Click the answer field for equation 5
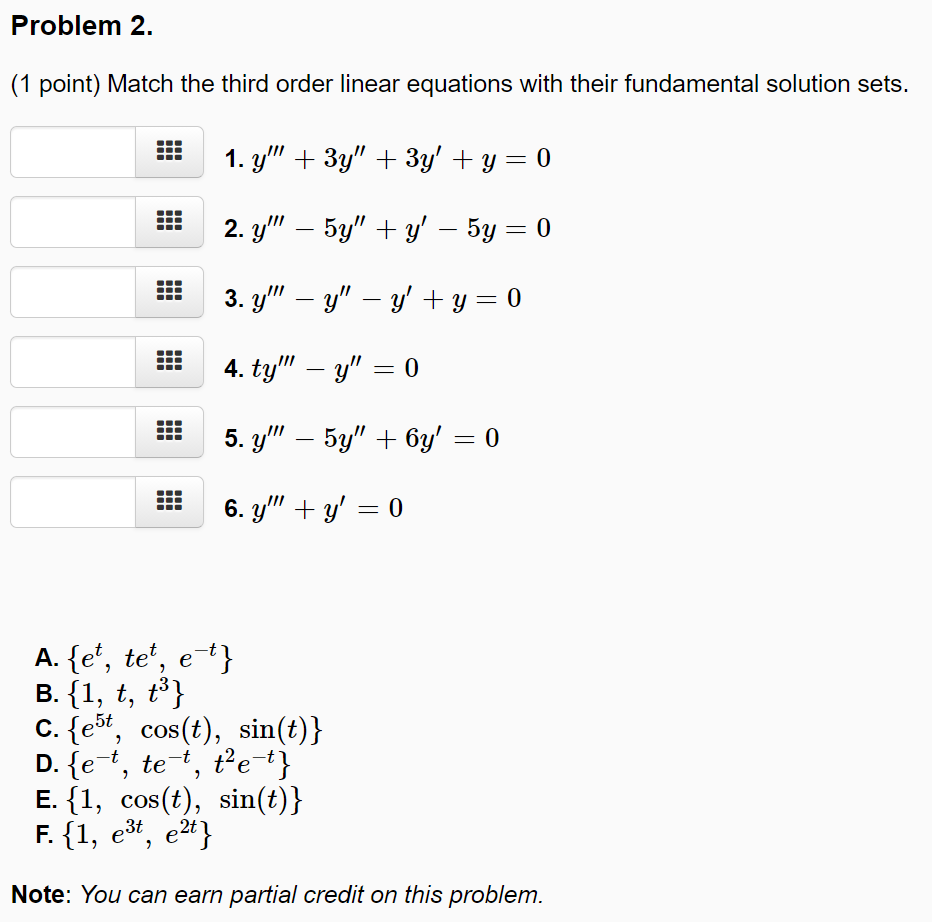This screenshot has width=932, height=922. pos(70,432)
